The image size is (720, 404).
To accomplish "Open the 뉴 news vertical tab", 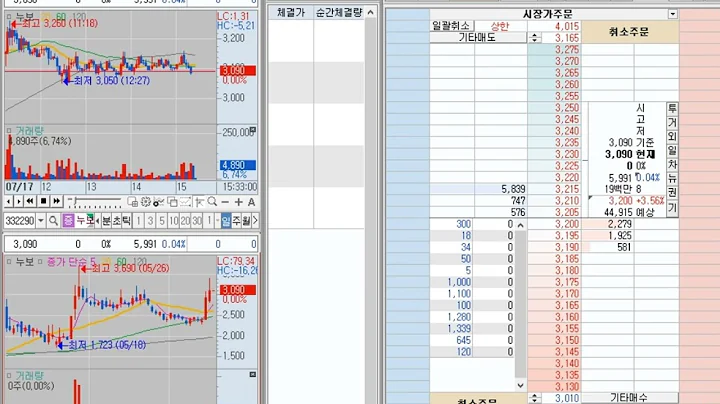I will pyautogui.click(x=672, y=179).
